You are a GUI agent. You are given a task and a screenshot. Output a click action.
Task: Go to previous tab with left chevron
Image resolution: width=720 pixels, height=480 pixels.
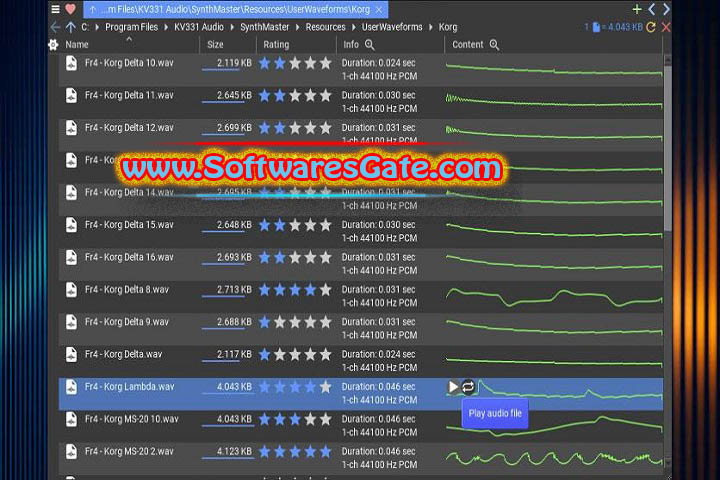click(x=652, y=9)
